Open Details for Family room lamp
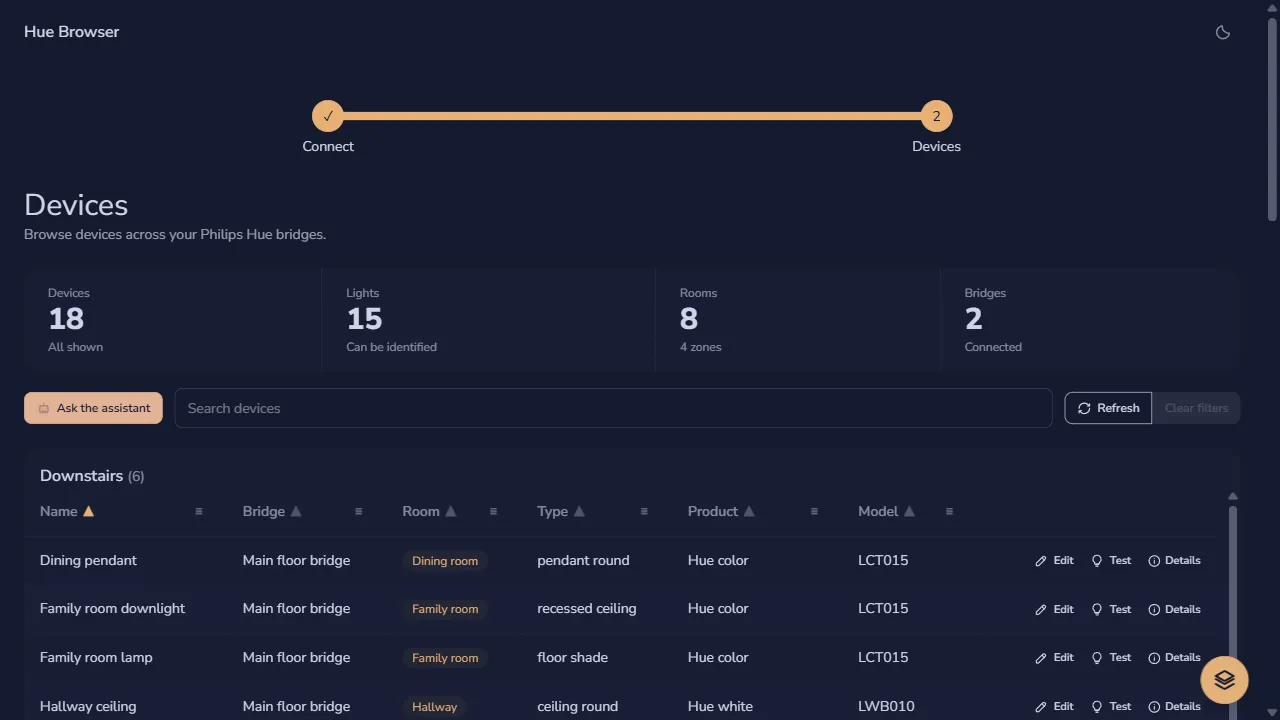 click(1174, 657)
